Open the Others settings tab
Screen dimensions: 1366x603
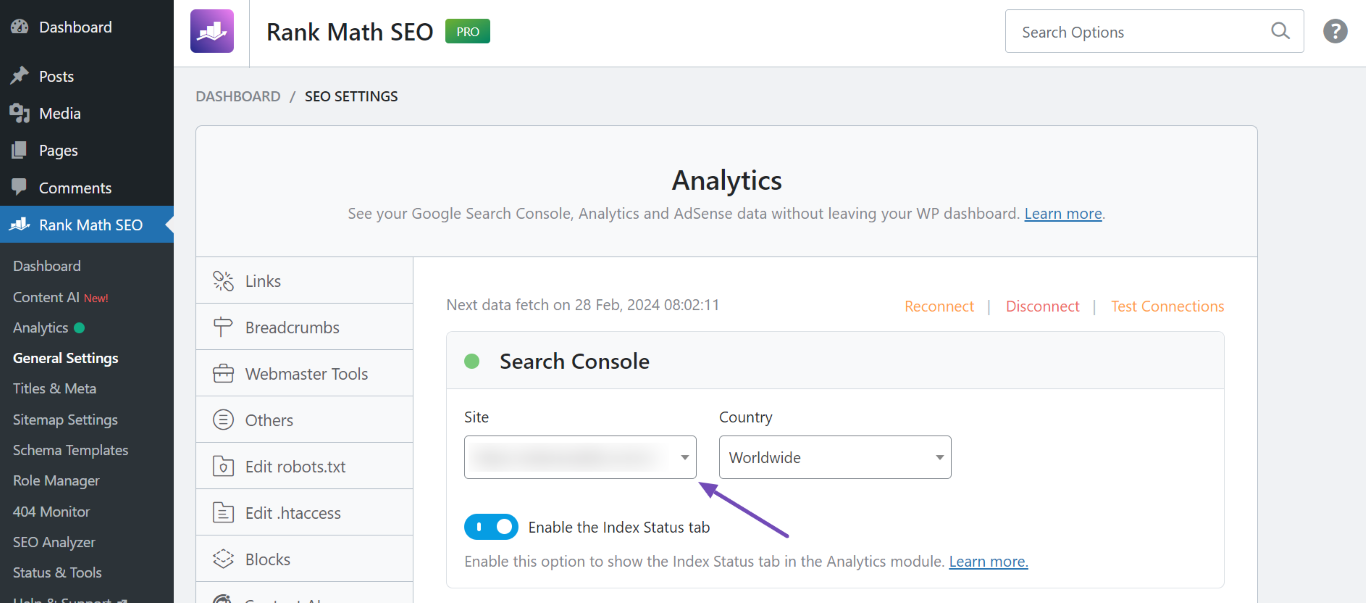point(304,420)
